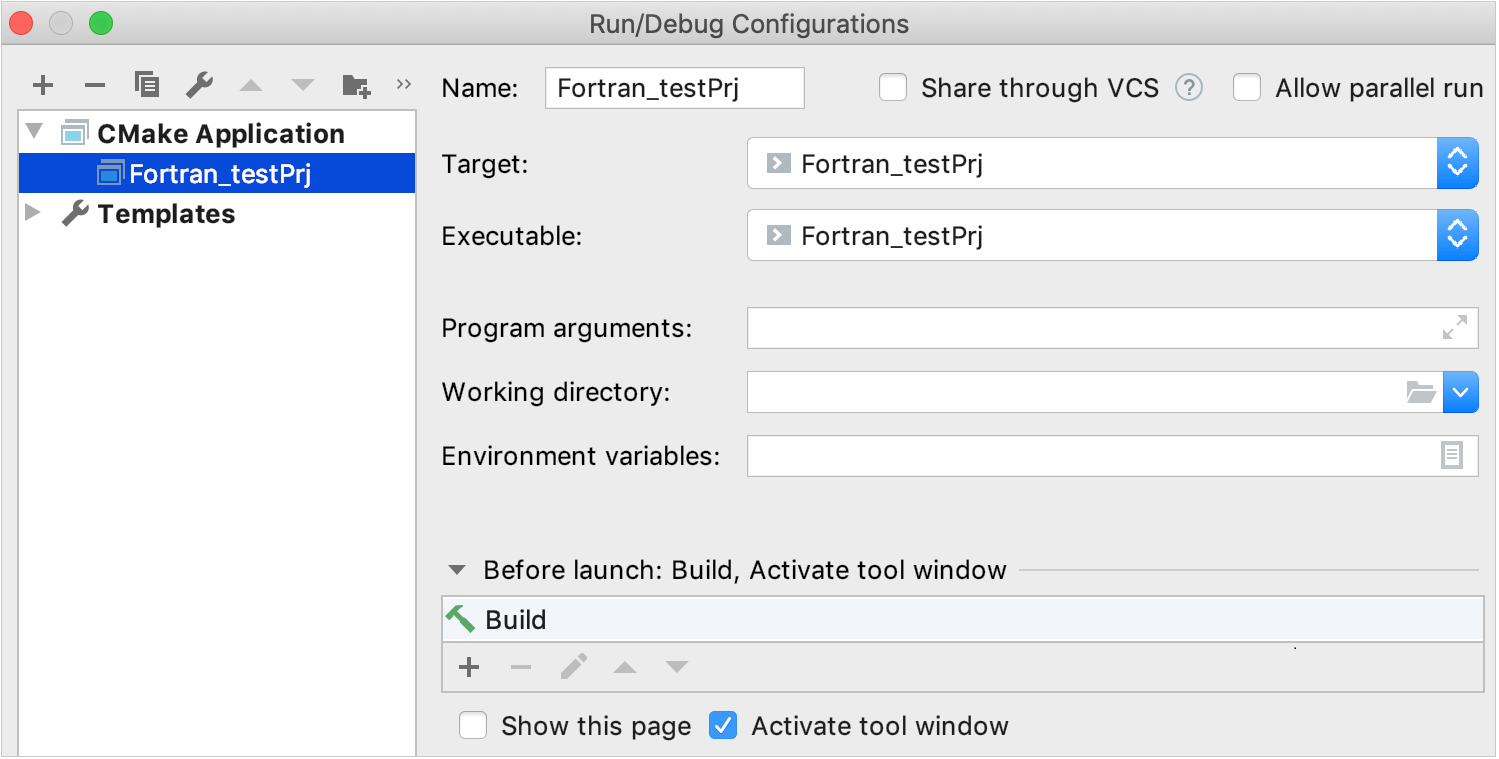Viewport: 1499px width, 759px height.
Task: Open the environment variables editor
Action: click(1452, 456)
